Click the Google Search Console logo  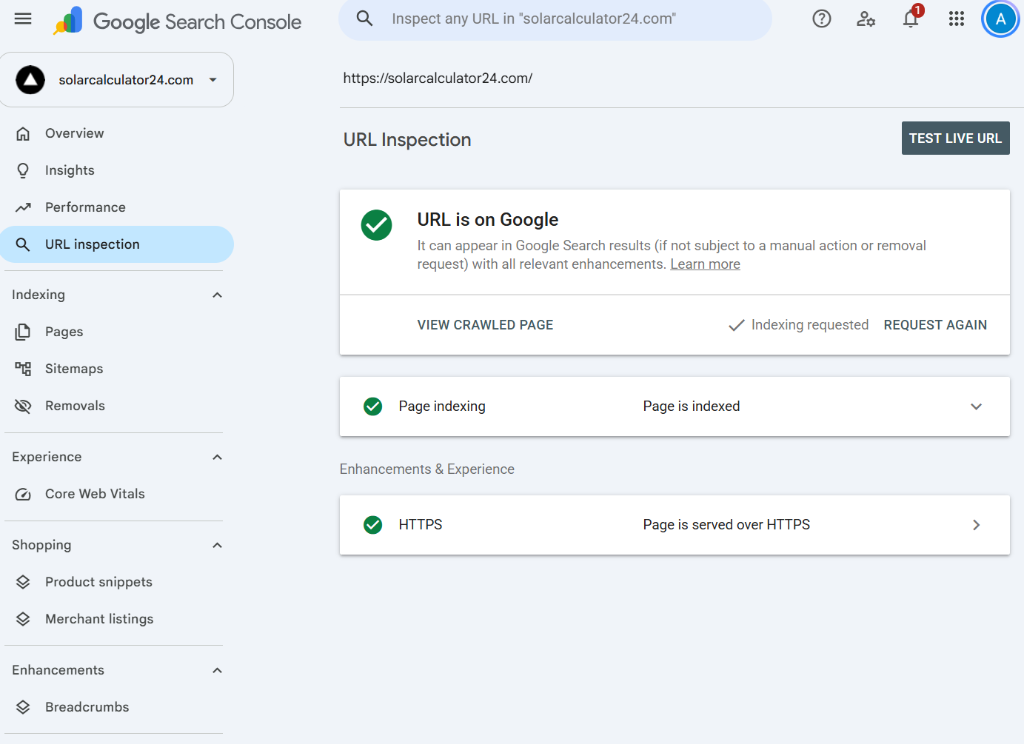[x=177, y=21]
